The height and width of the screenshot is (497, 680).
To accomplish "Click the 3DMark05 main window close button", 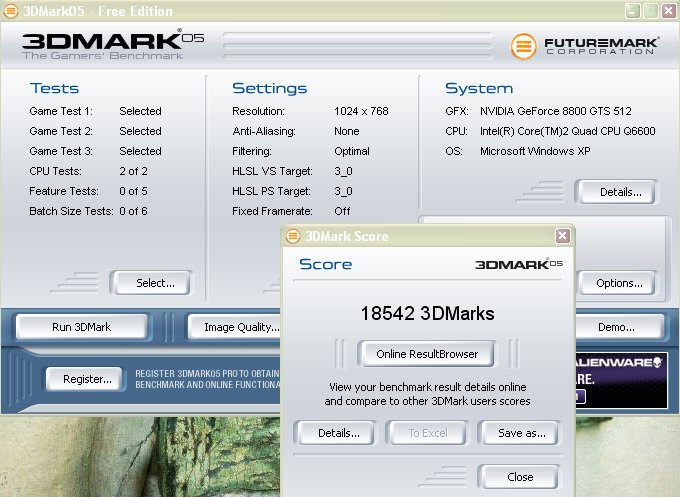I will point(668,11).
